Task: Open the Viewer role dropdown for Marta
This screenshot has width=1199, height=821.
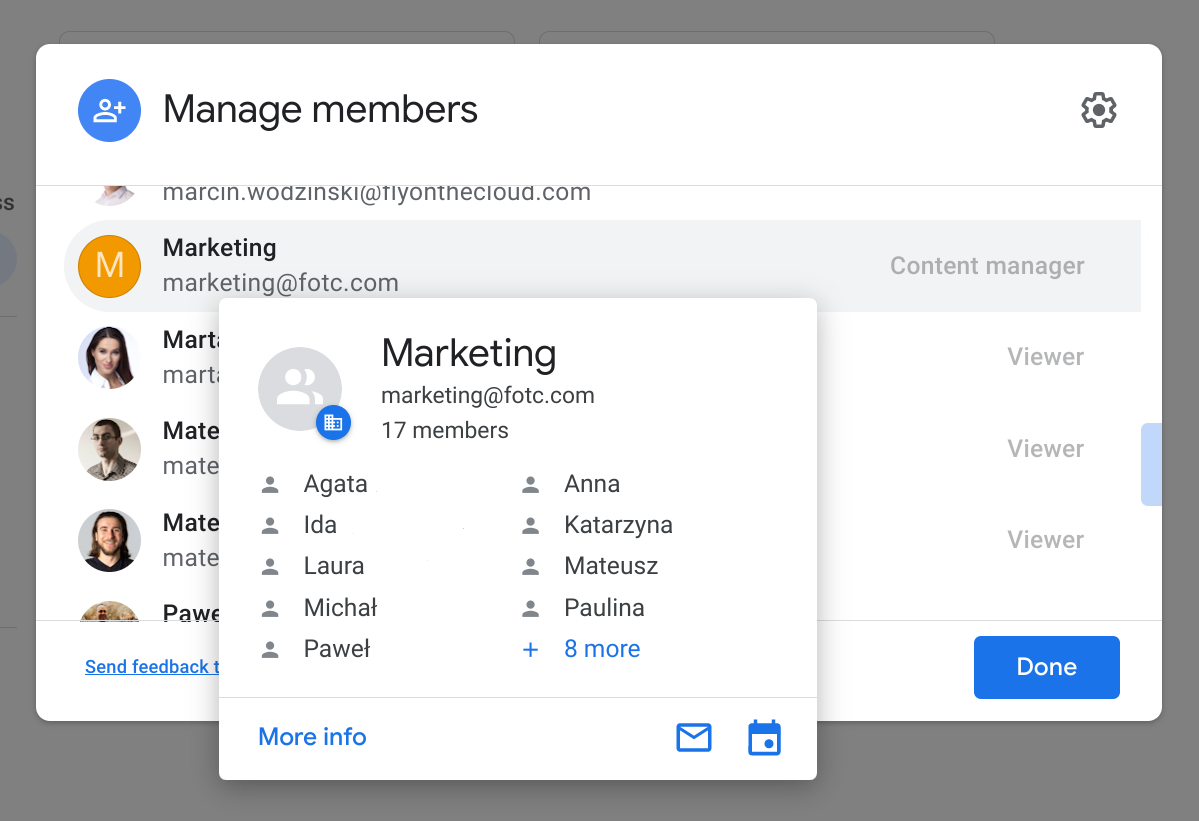Action: click(1045, 356)
